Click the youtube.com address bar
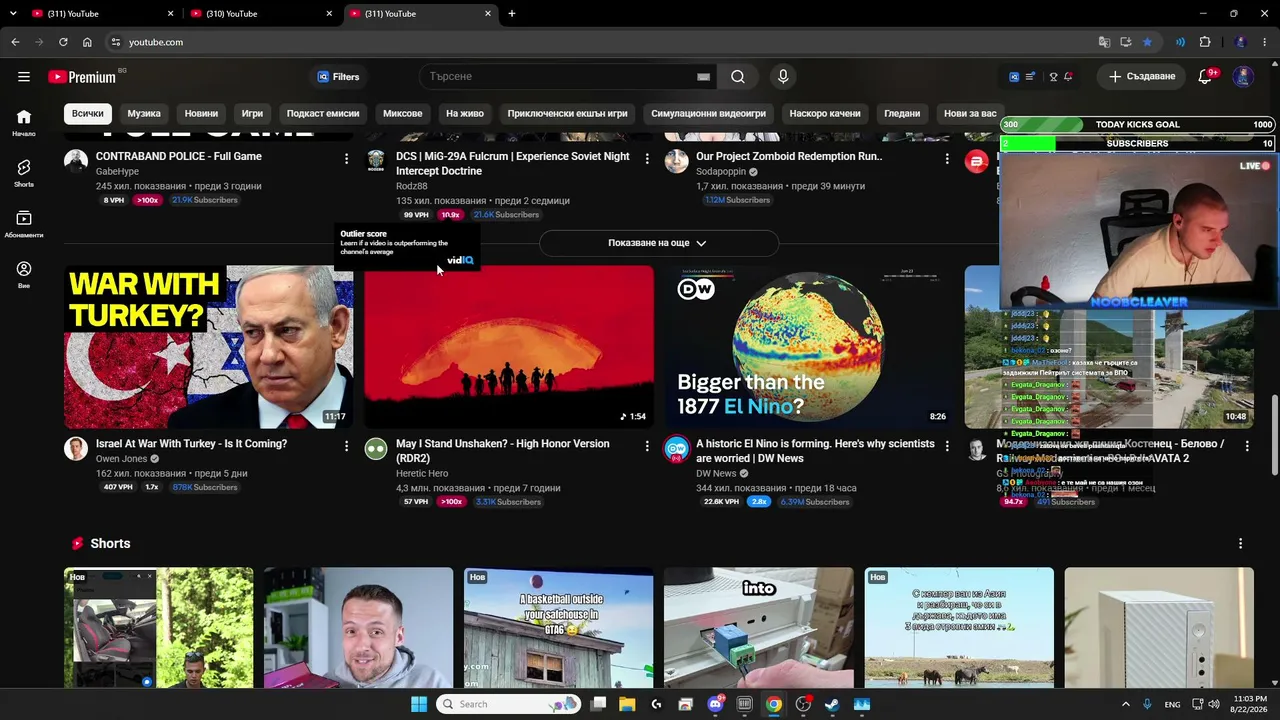This screenshot has width=1280, height=720. (600, 42)
